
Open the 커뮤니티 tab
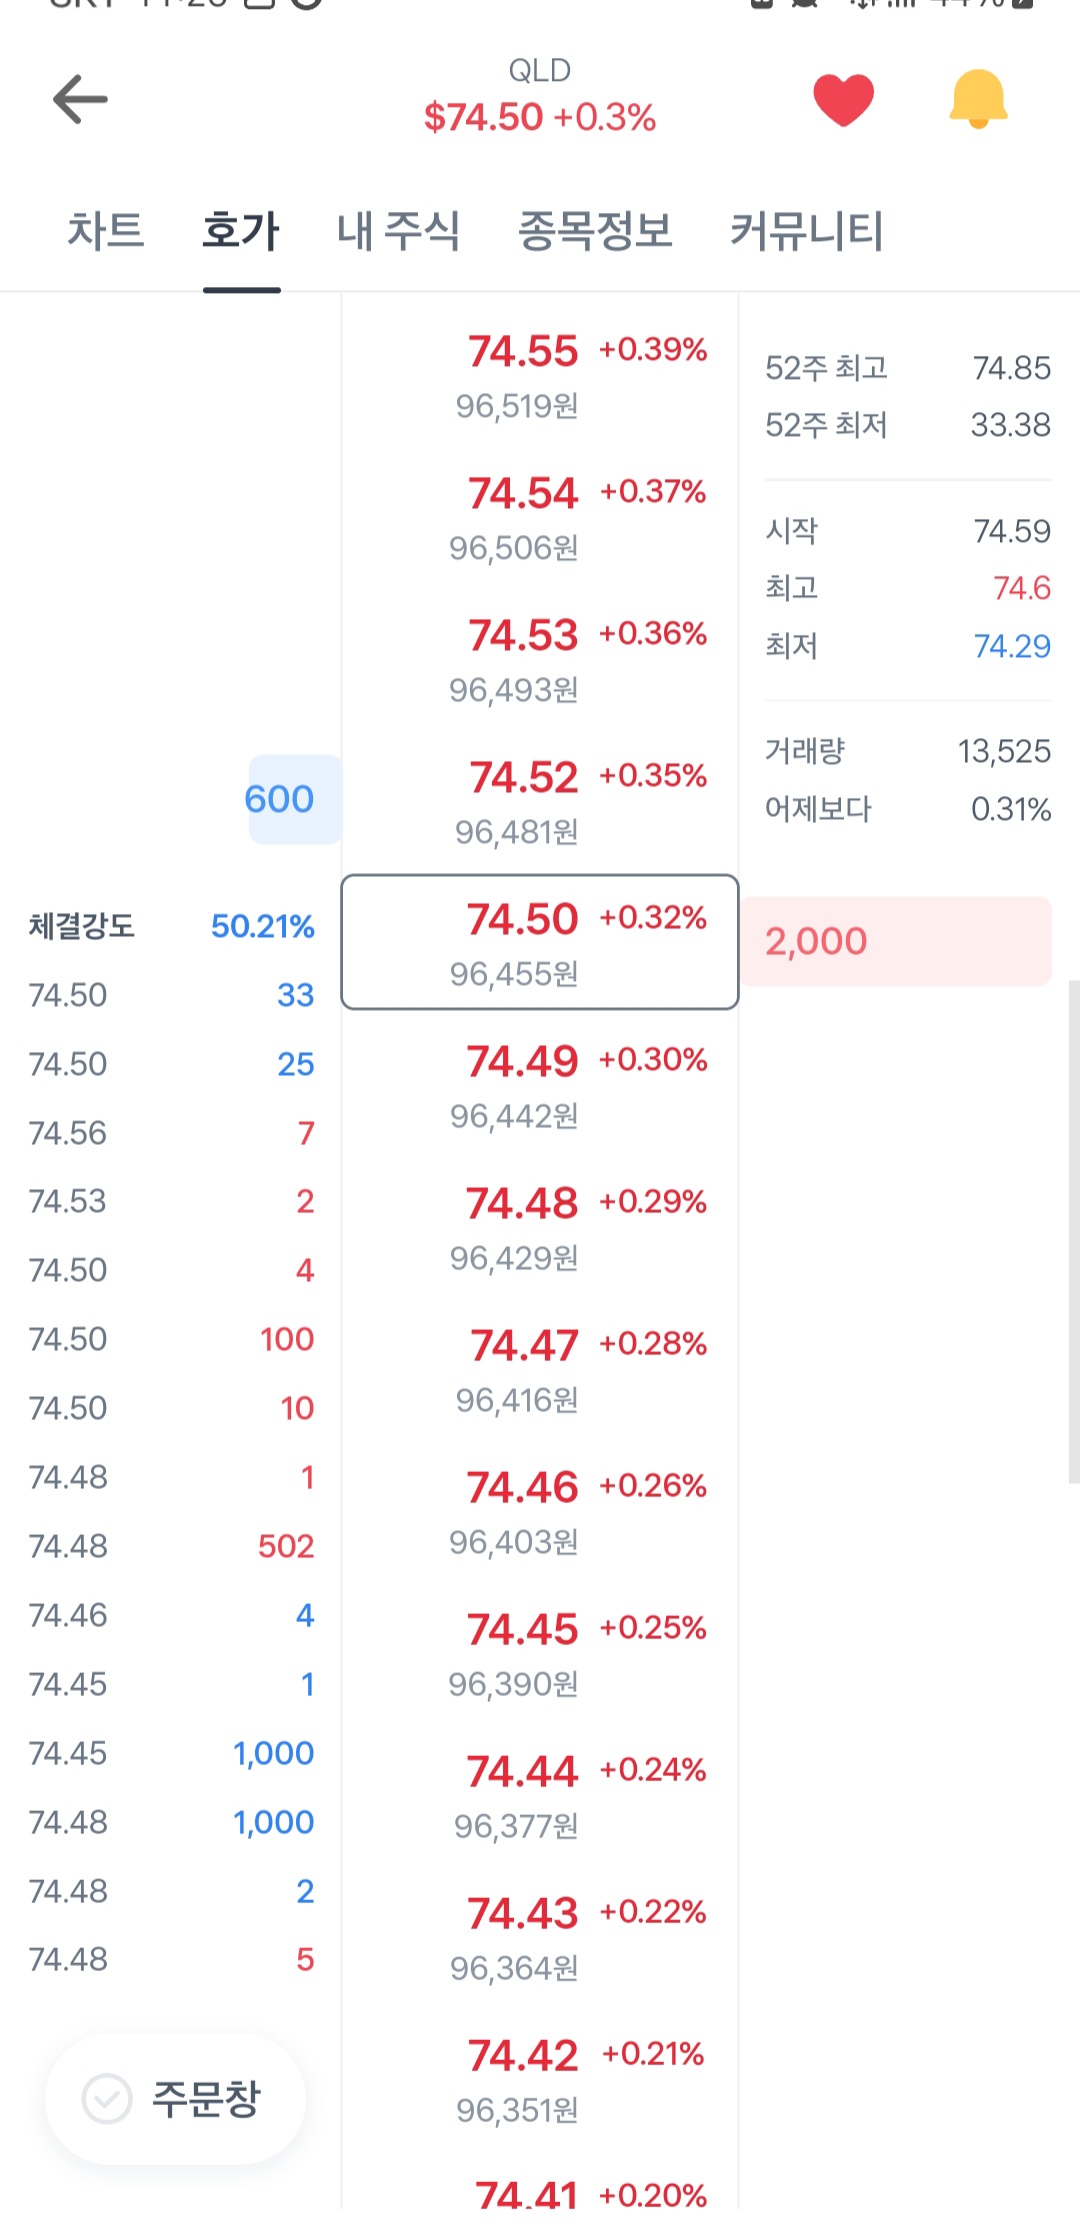point(806,231)
